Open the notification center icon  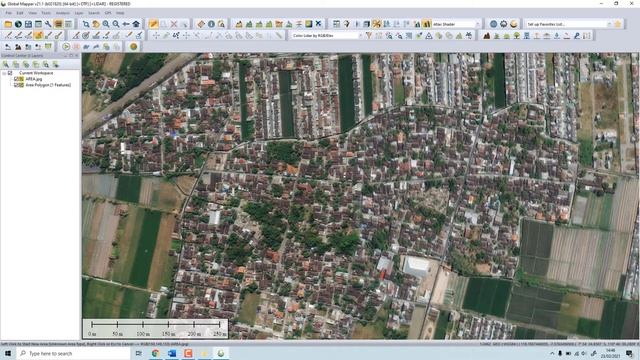coord(629,353)
